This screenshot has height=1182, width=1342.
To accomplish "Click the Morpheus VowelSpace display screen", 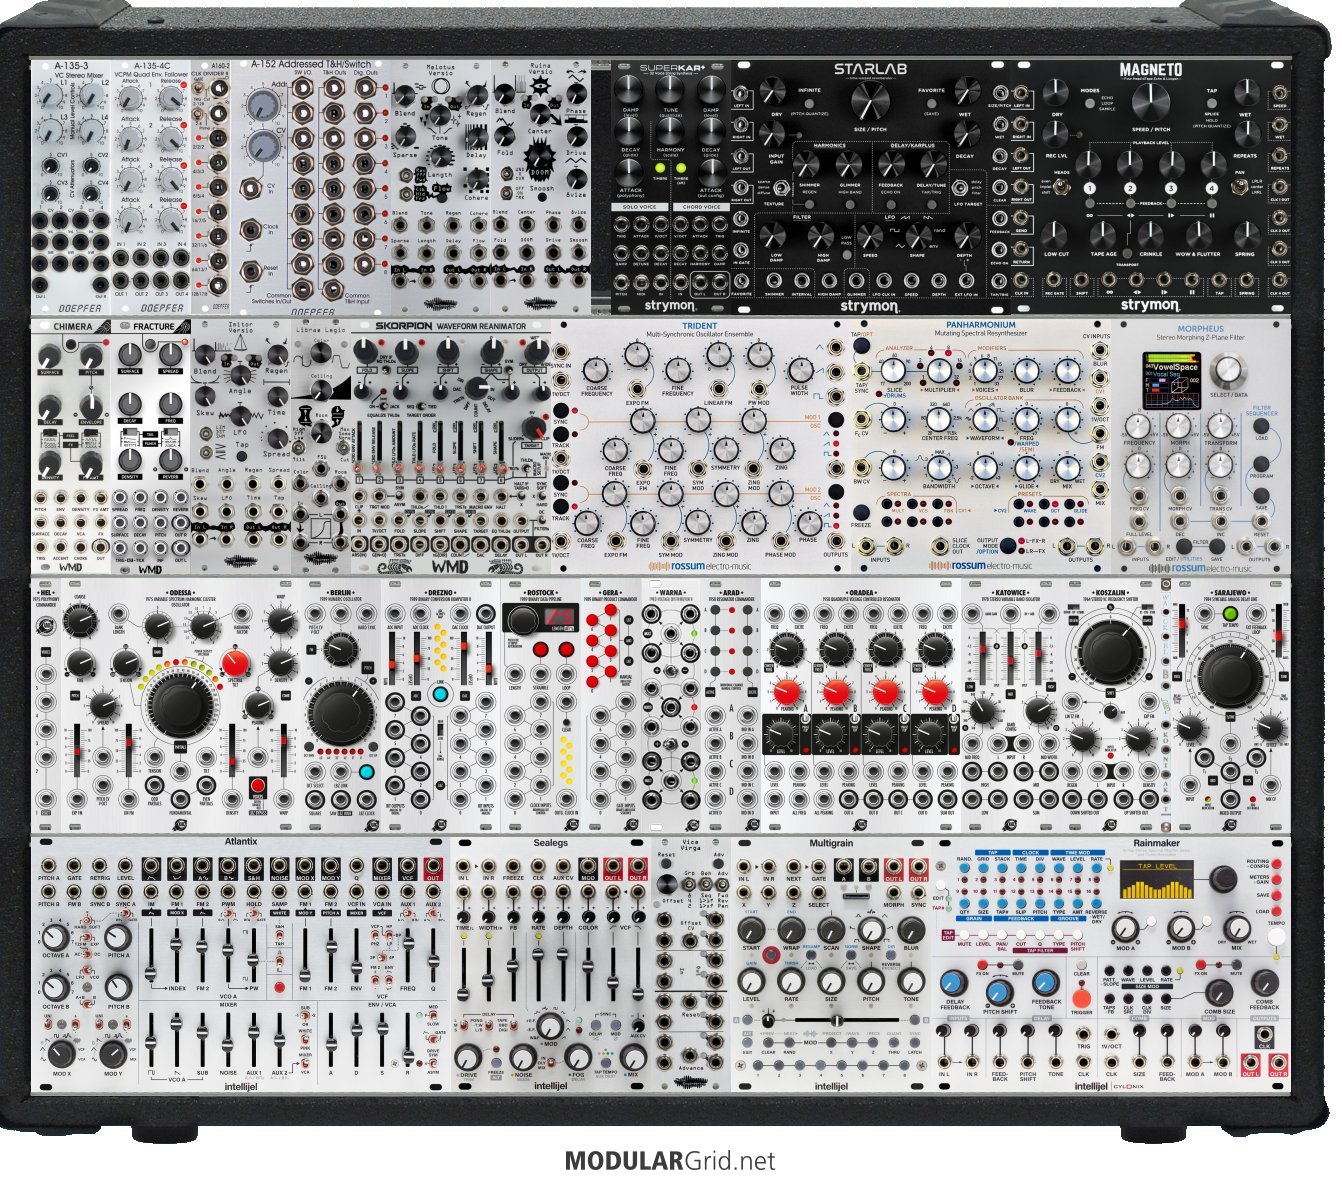I will click(x=1171, y=380).
